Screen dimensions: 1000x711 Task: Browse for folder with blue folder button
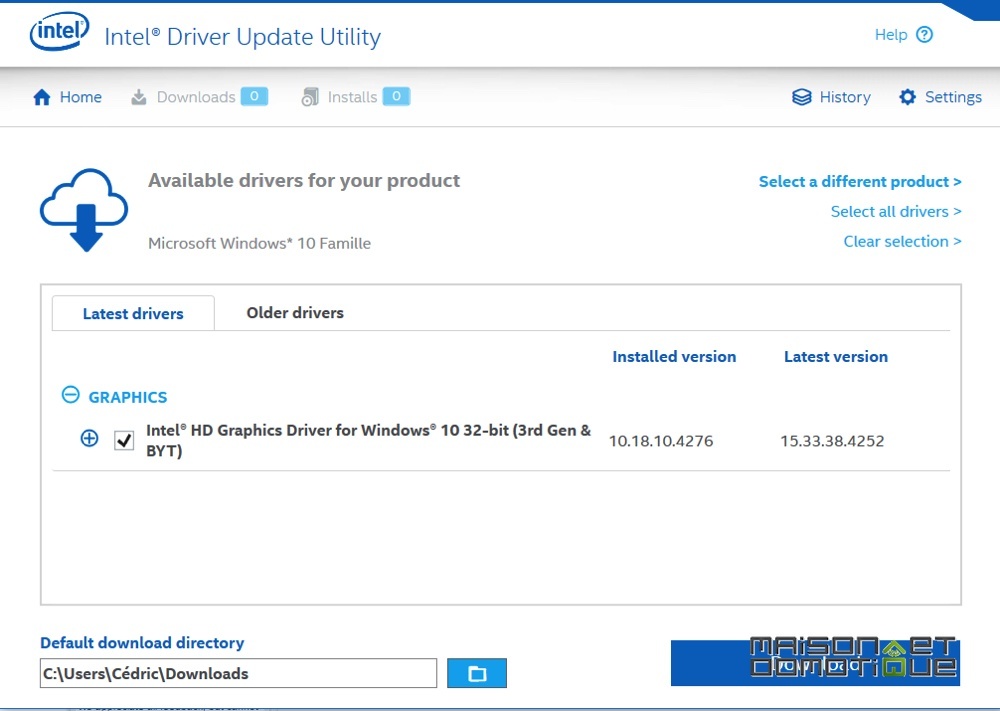[x=477, y=673]
